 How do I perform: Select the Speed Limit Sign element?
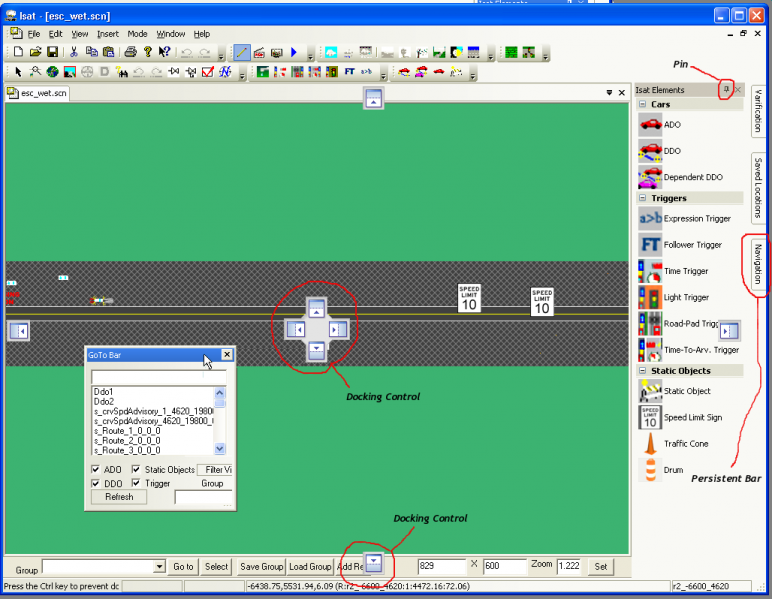click(x=680, y=417)
